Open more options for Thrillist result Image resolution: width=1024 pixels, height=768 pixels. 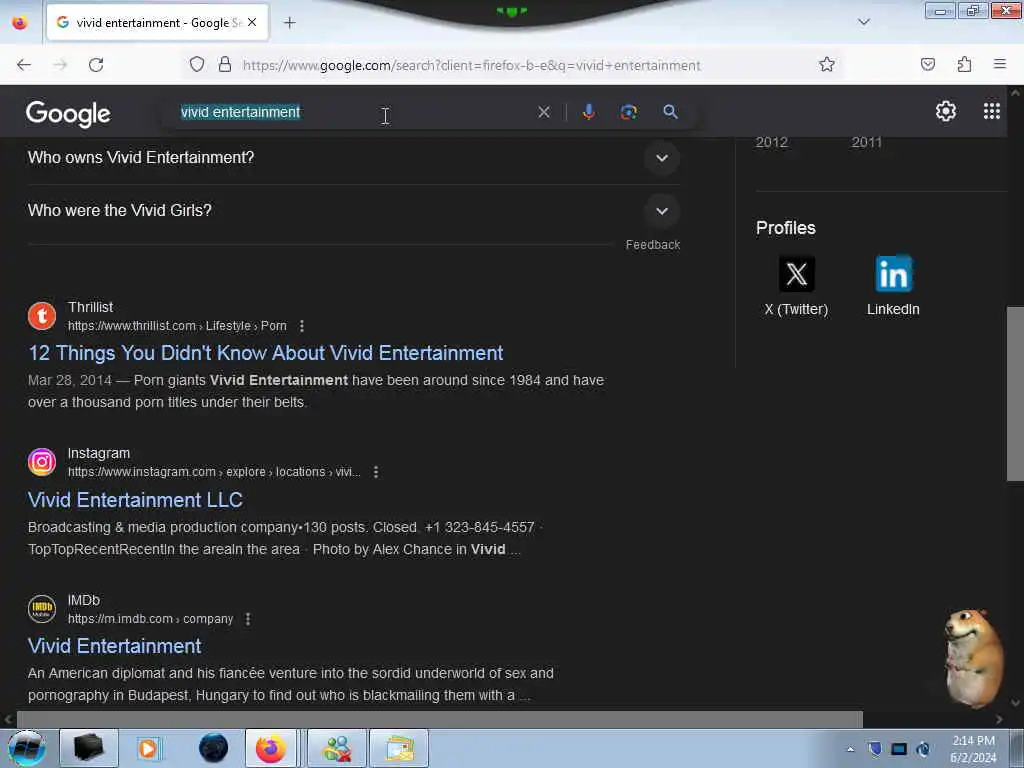point(301,326)
